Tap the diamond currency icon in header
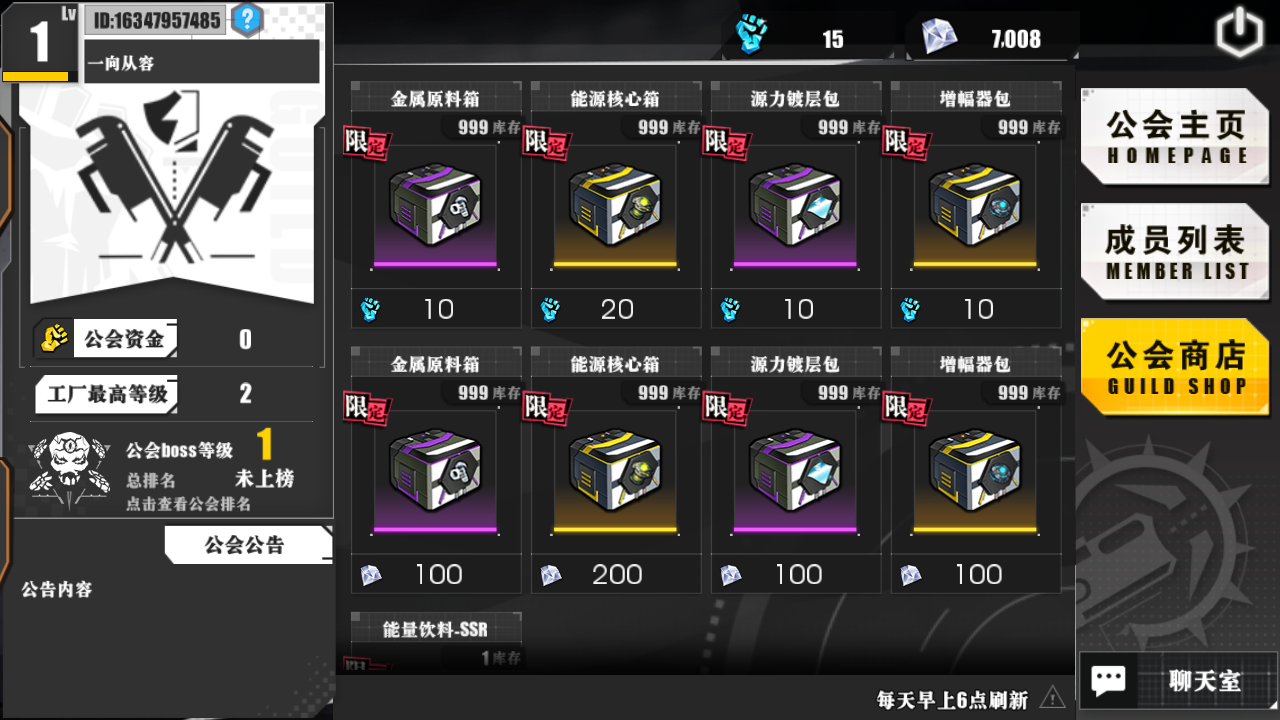Screen dimensions: 1280x720 (x=939, y=37)
